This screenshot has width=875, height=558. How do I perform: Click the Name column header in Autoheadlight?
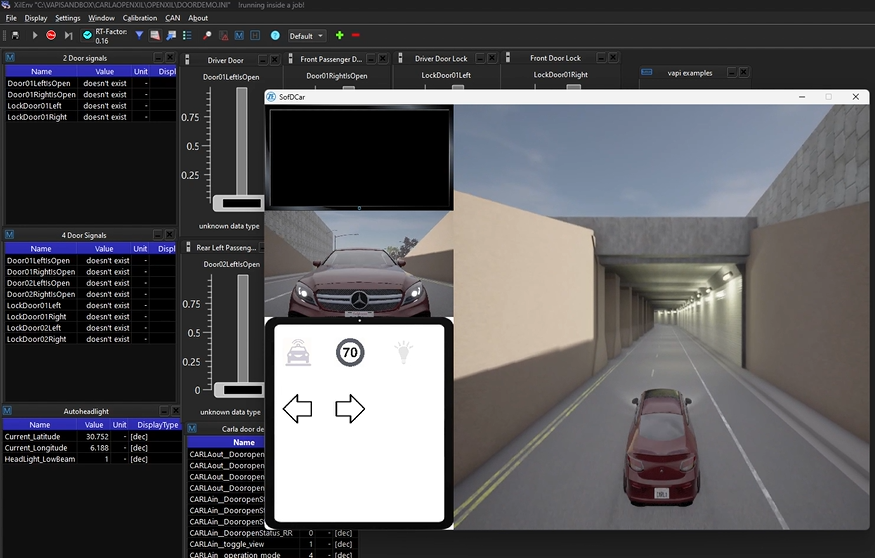pyautogui.click(x=40, y=424)
